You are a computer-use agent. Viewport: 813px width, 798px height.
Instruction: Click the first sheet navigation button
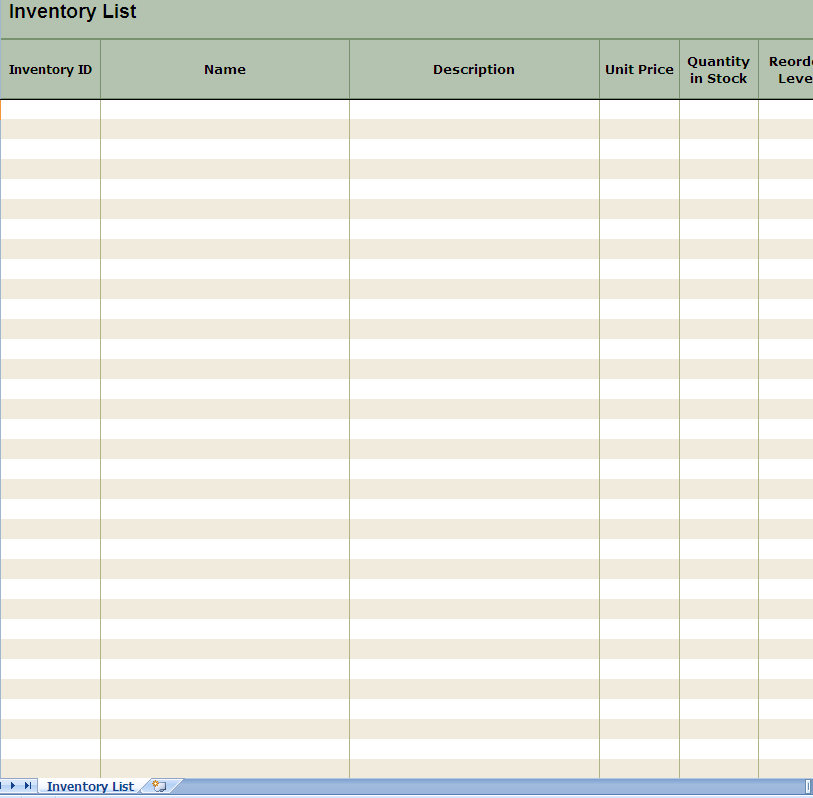[2, 786]
